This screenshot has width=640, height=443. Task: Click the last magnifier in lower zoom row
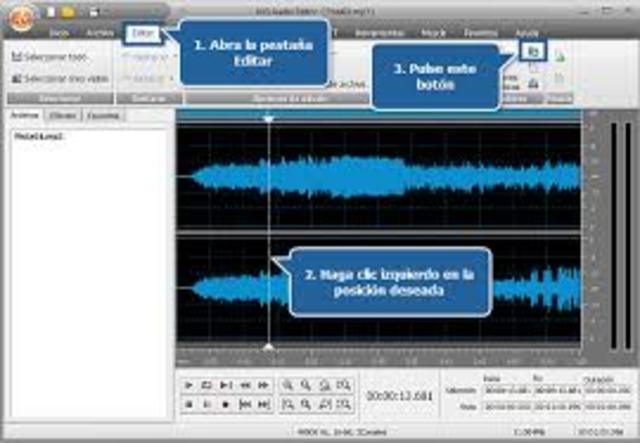pos(344,405)
